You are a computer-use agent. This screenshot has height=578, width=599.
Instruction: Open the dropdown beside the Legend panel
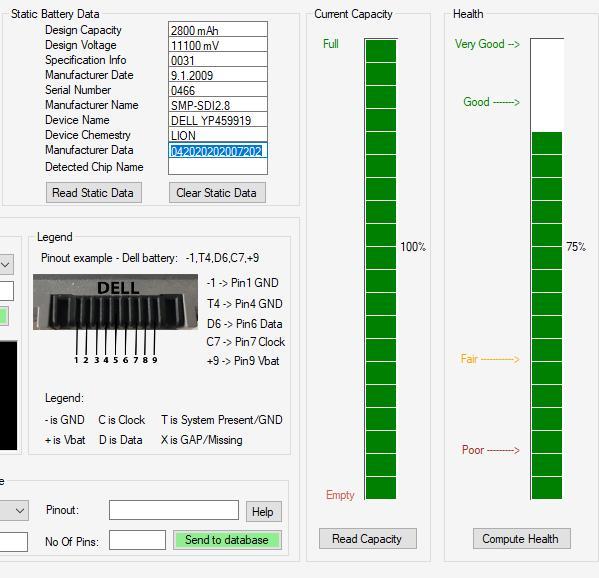(x=6, y=264)
